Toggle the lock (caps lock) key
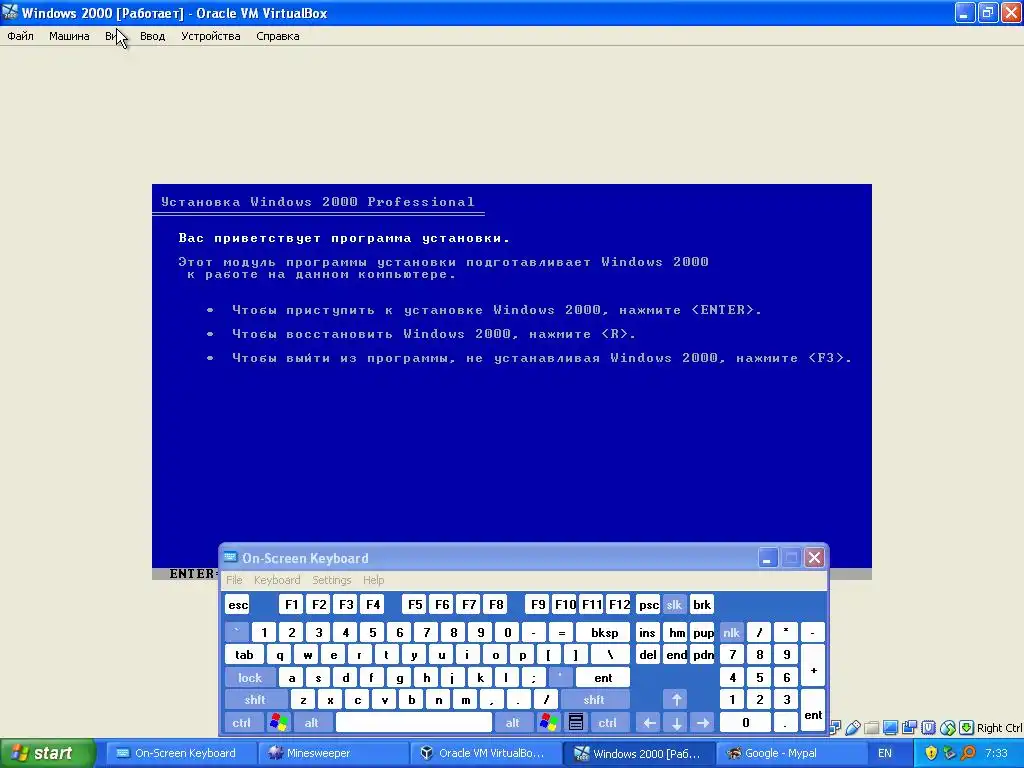The height and width of the screenshot is (768, 1024). click(250, 677)
